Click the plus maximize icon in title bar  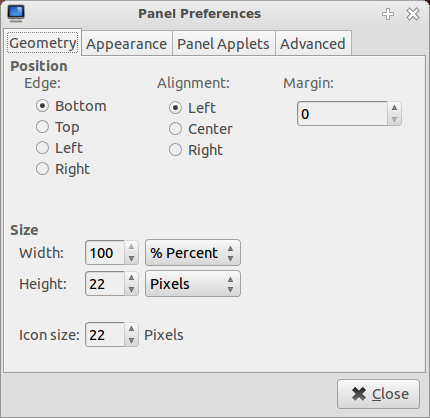tap(388, 14)
